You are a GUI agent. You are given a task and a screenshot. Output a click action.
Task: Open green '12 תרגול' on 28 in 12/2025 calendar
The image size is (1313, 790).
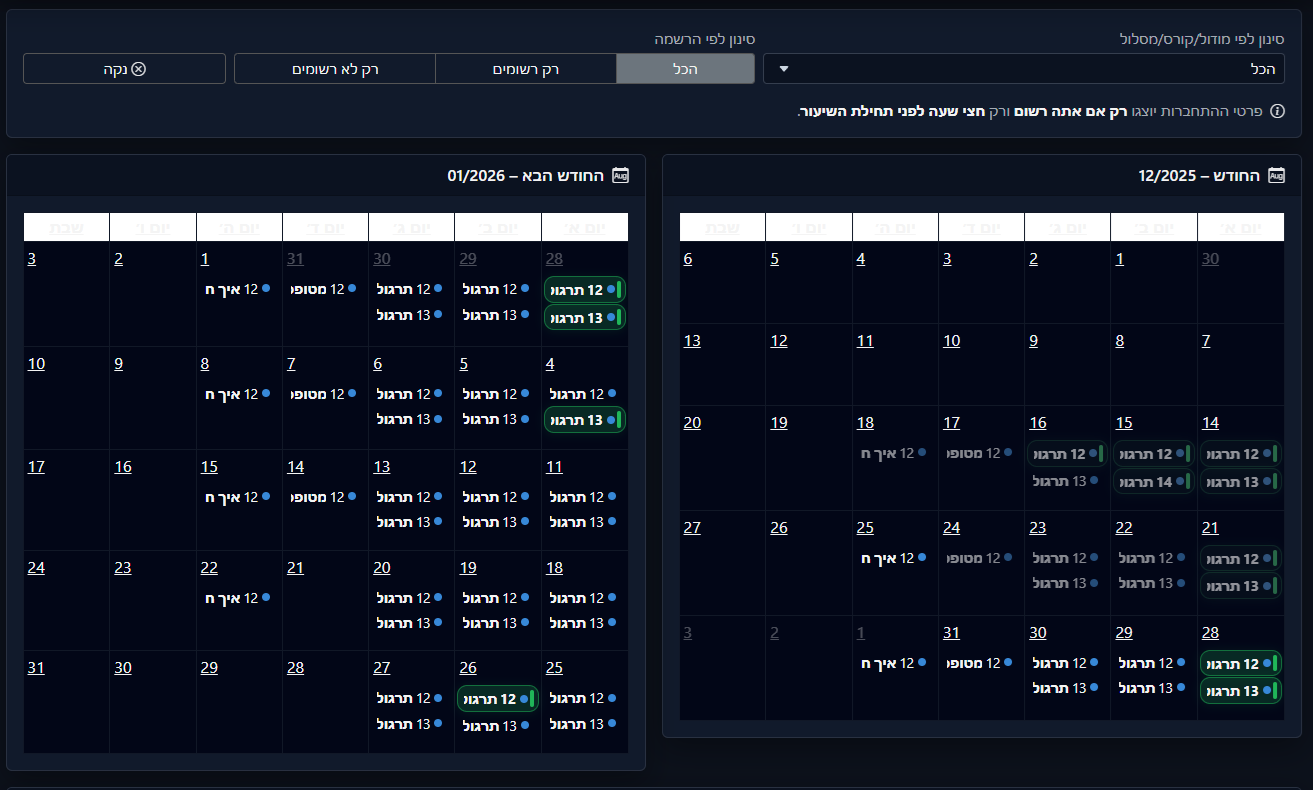[1240, 663]
